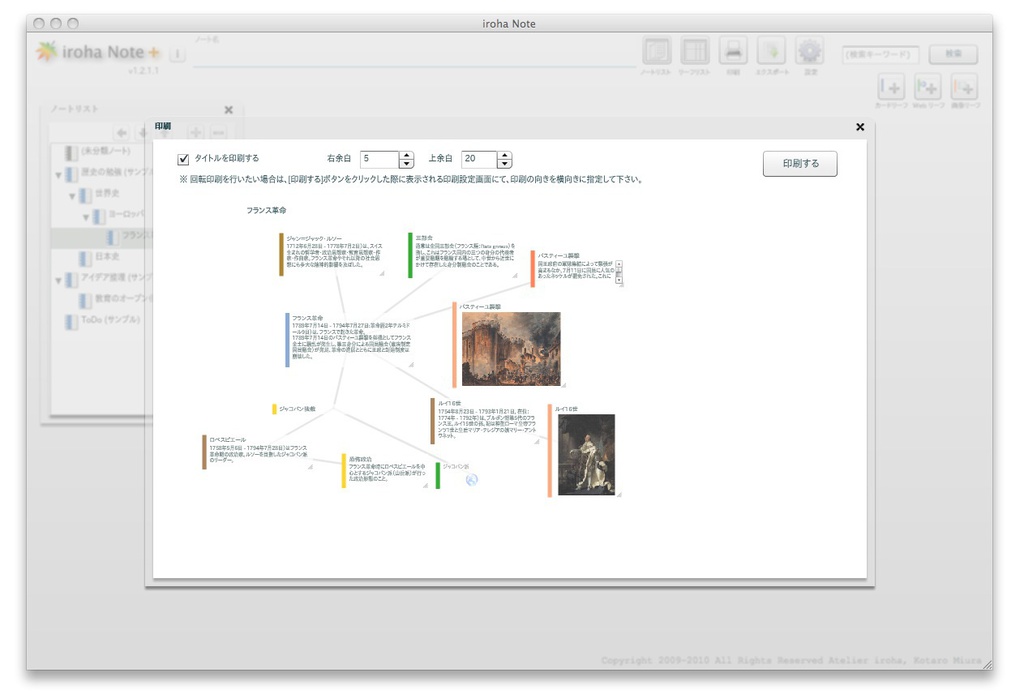This screenshot has width=1024, height=694.
Task: Click brown color bar of ルソー leaf
Action: 281,254
